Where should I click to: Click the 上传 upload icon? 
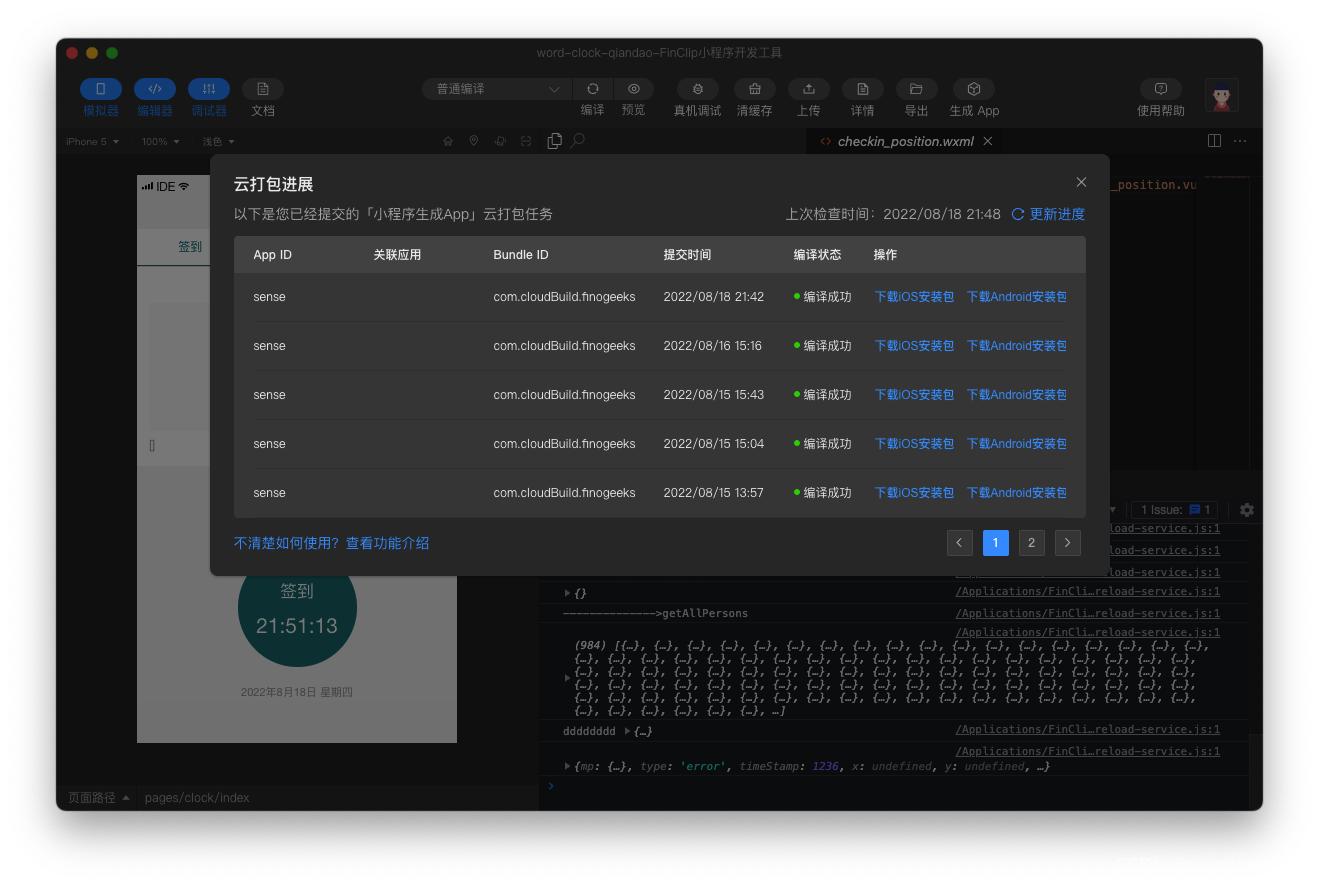click(809, 89)
